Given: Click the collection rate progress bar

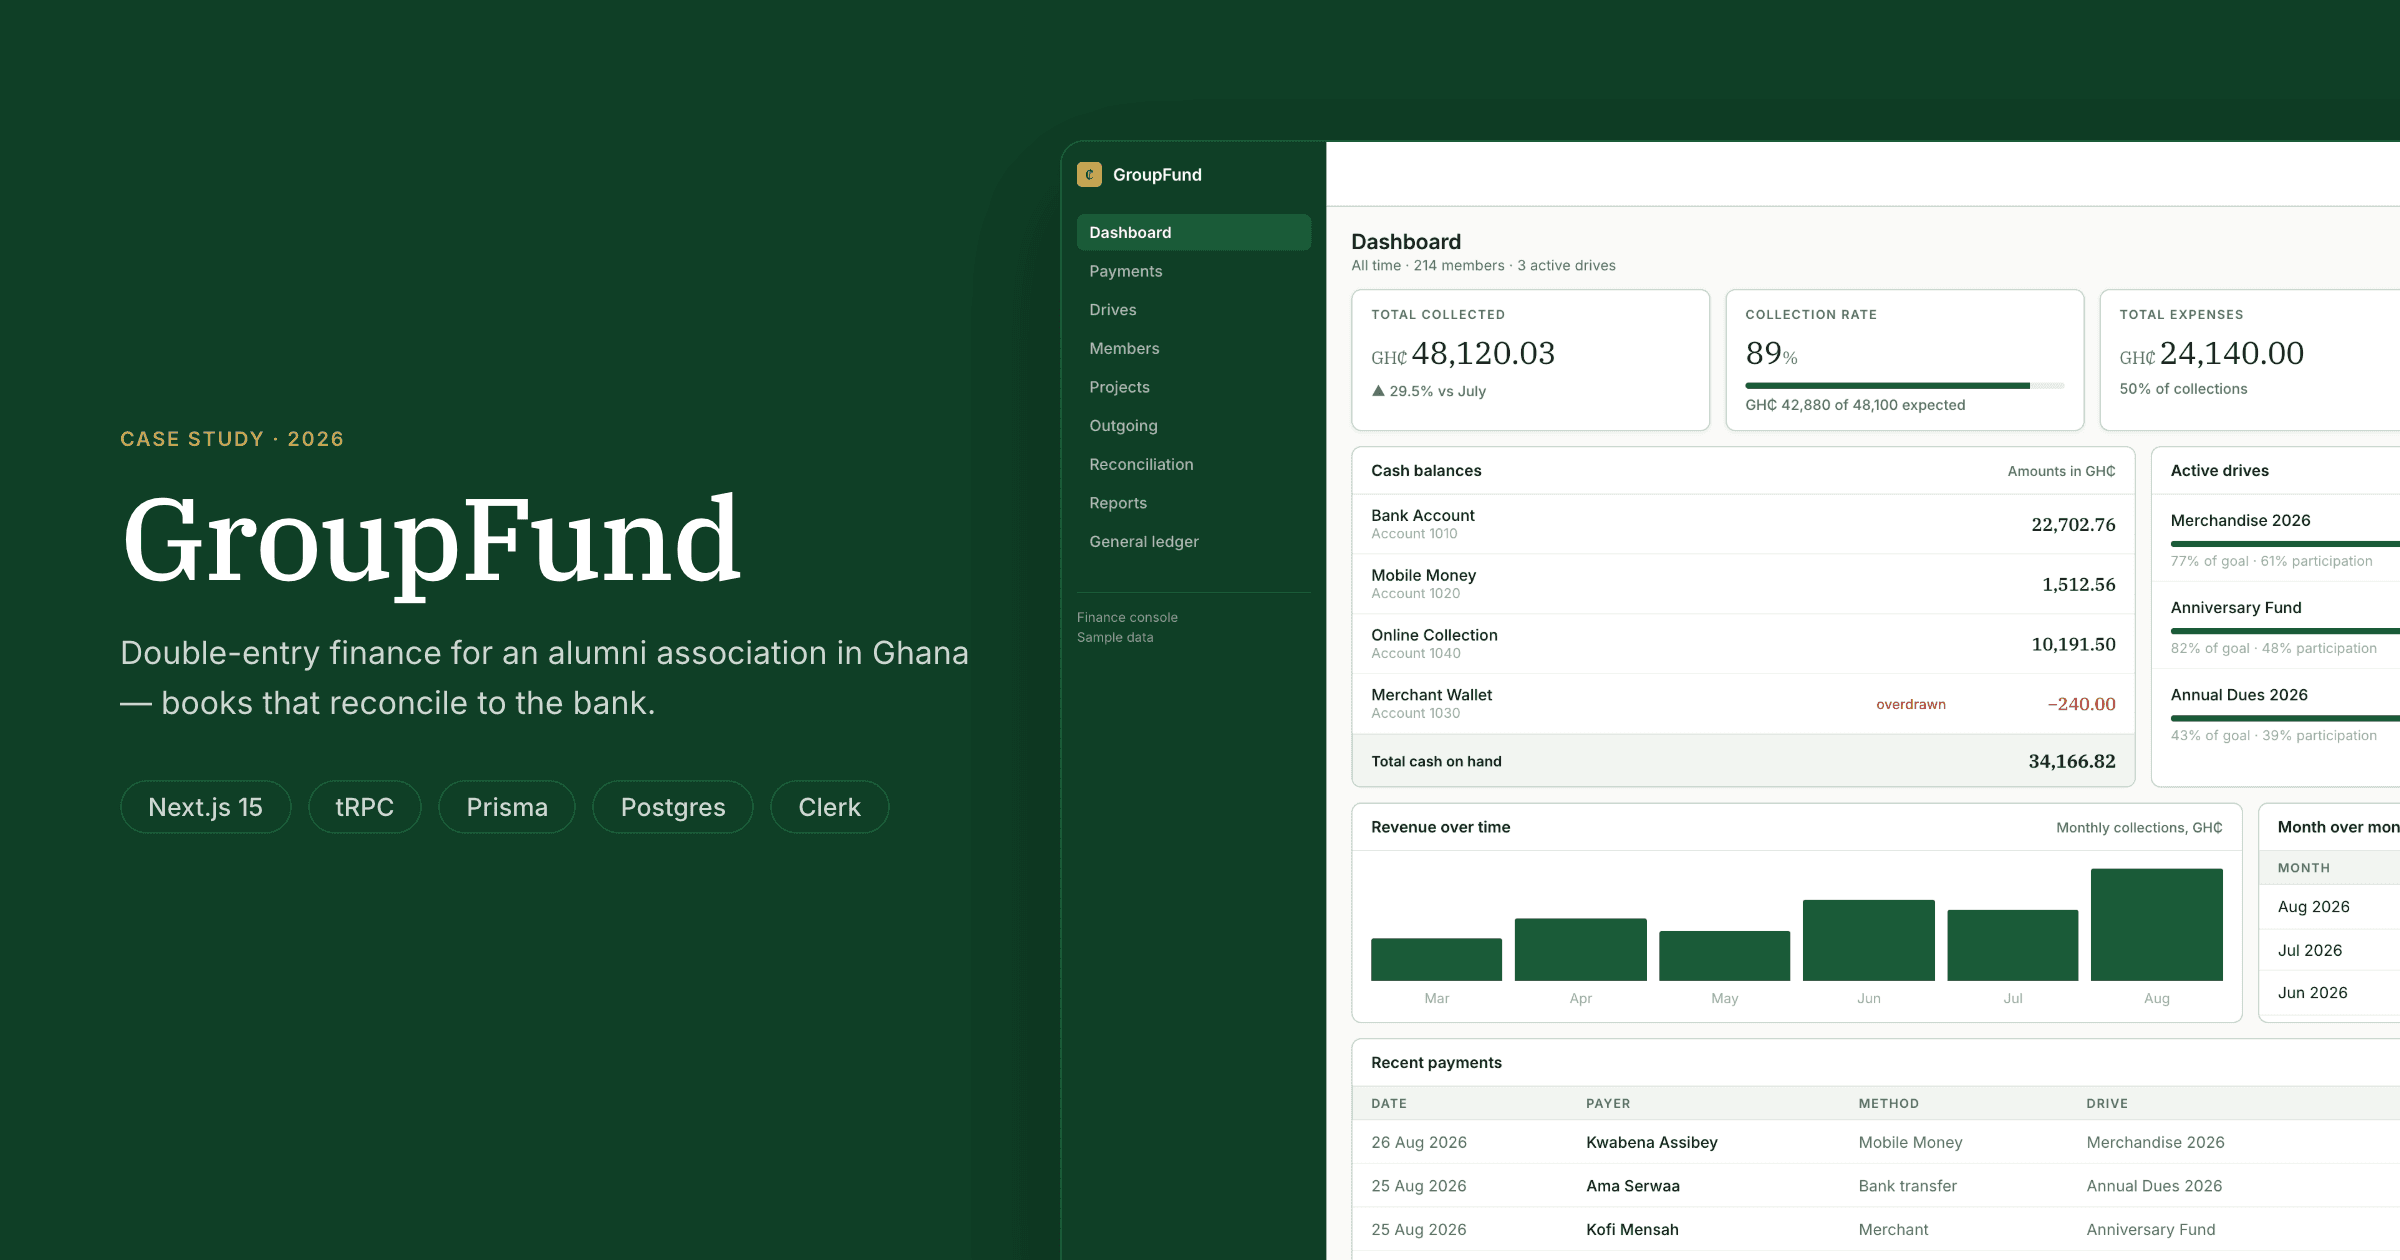Looking at the screenshot, I should [x=1905, y=385].
